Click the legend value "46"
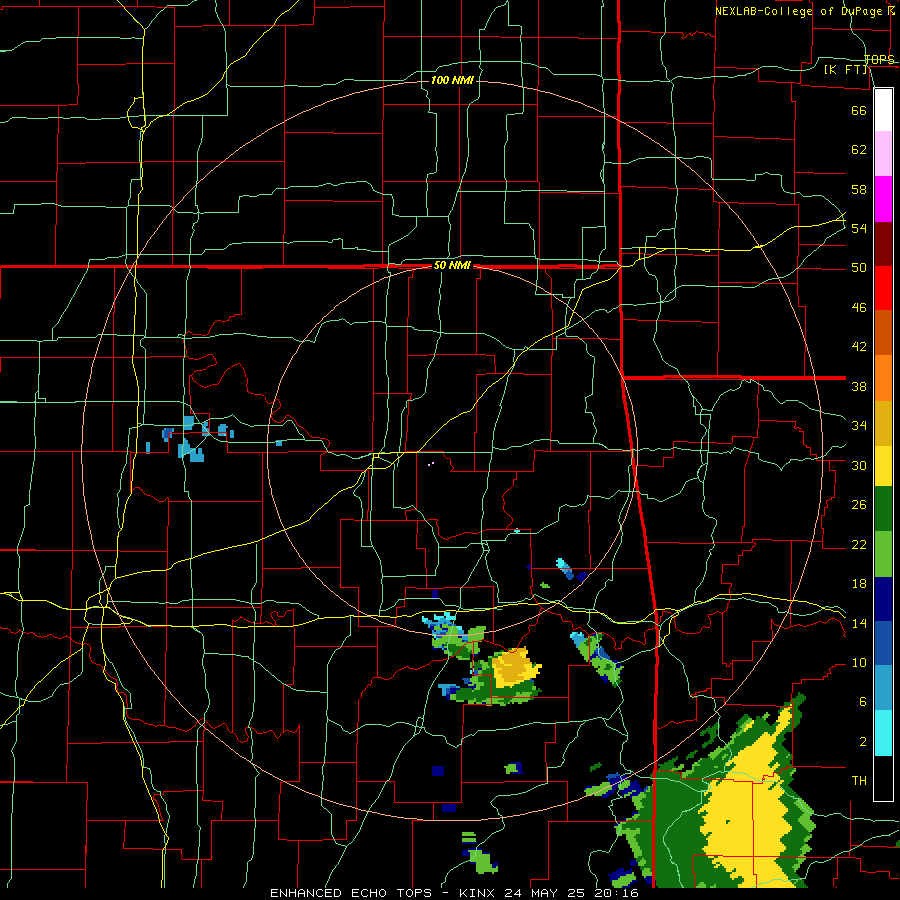Screen dimensions: 900x900 [859, 308]
